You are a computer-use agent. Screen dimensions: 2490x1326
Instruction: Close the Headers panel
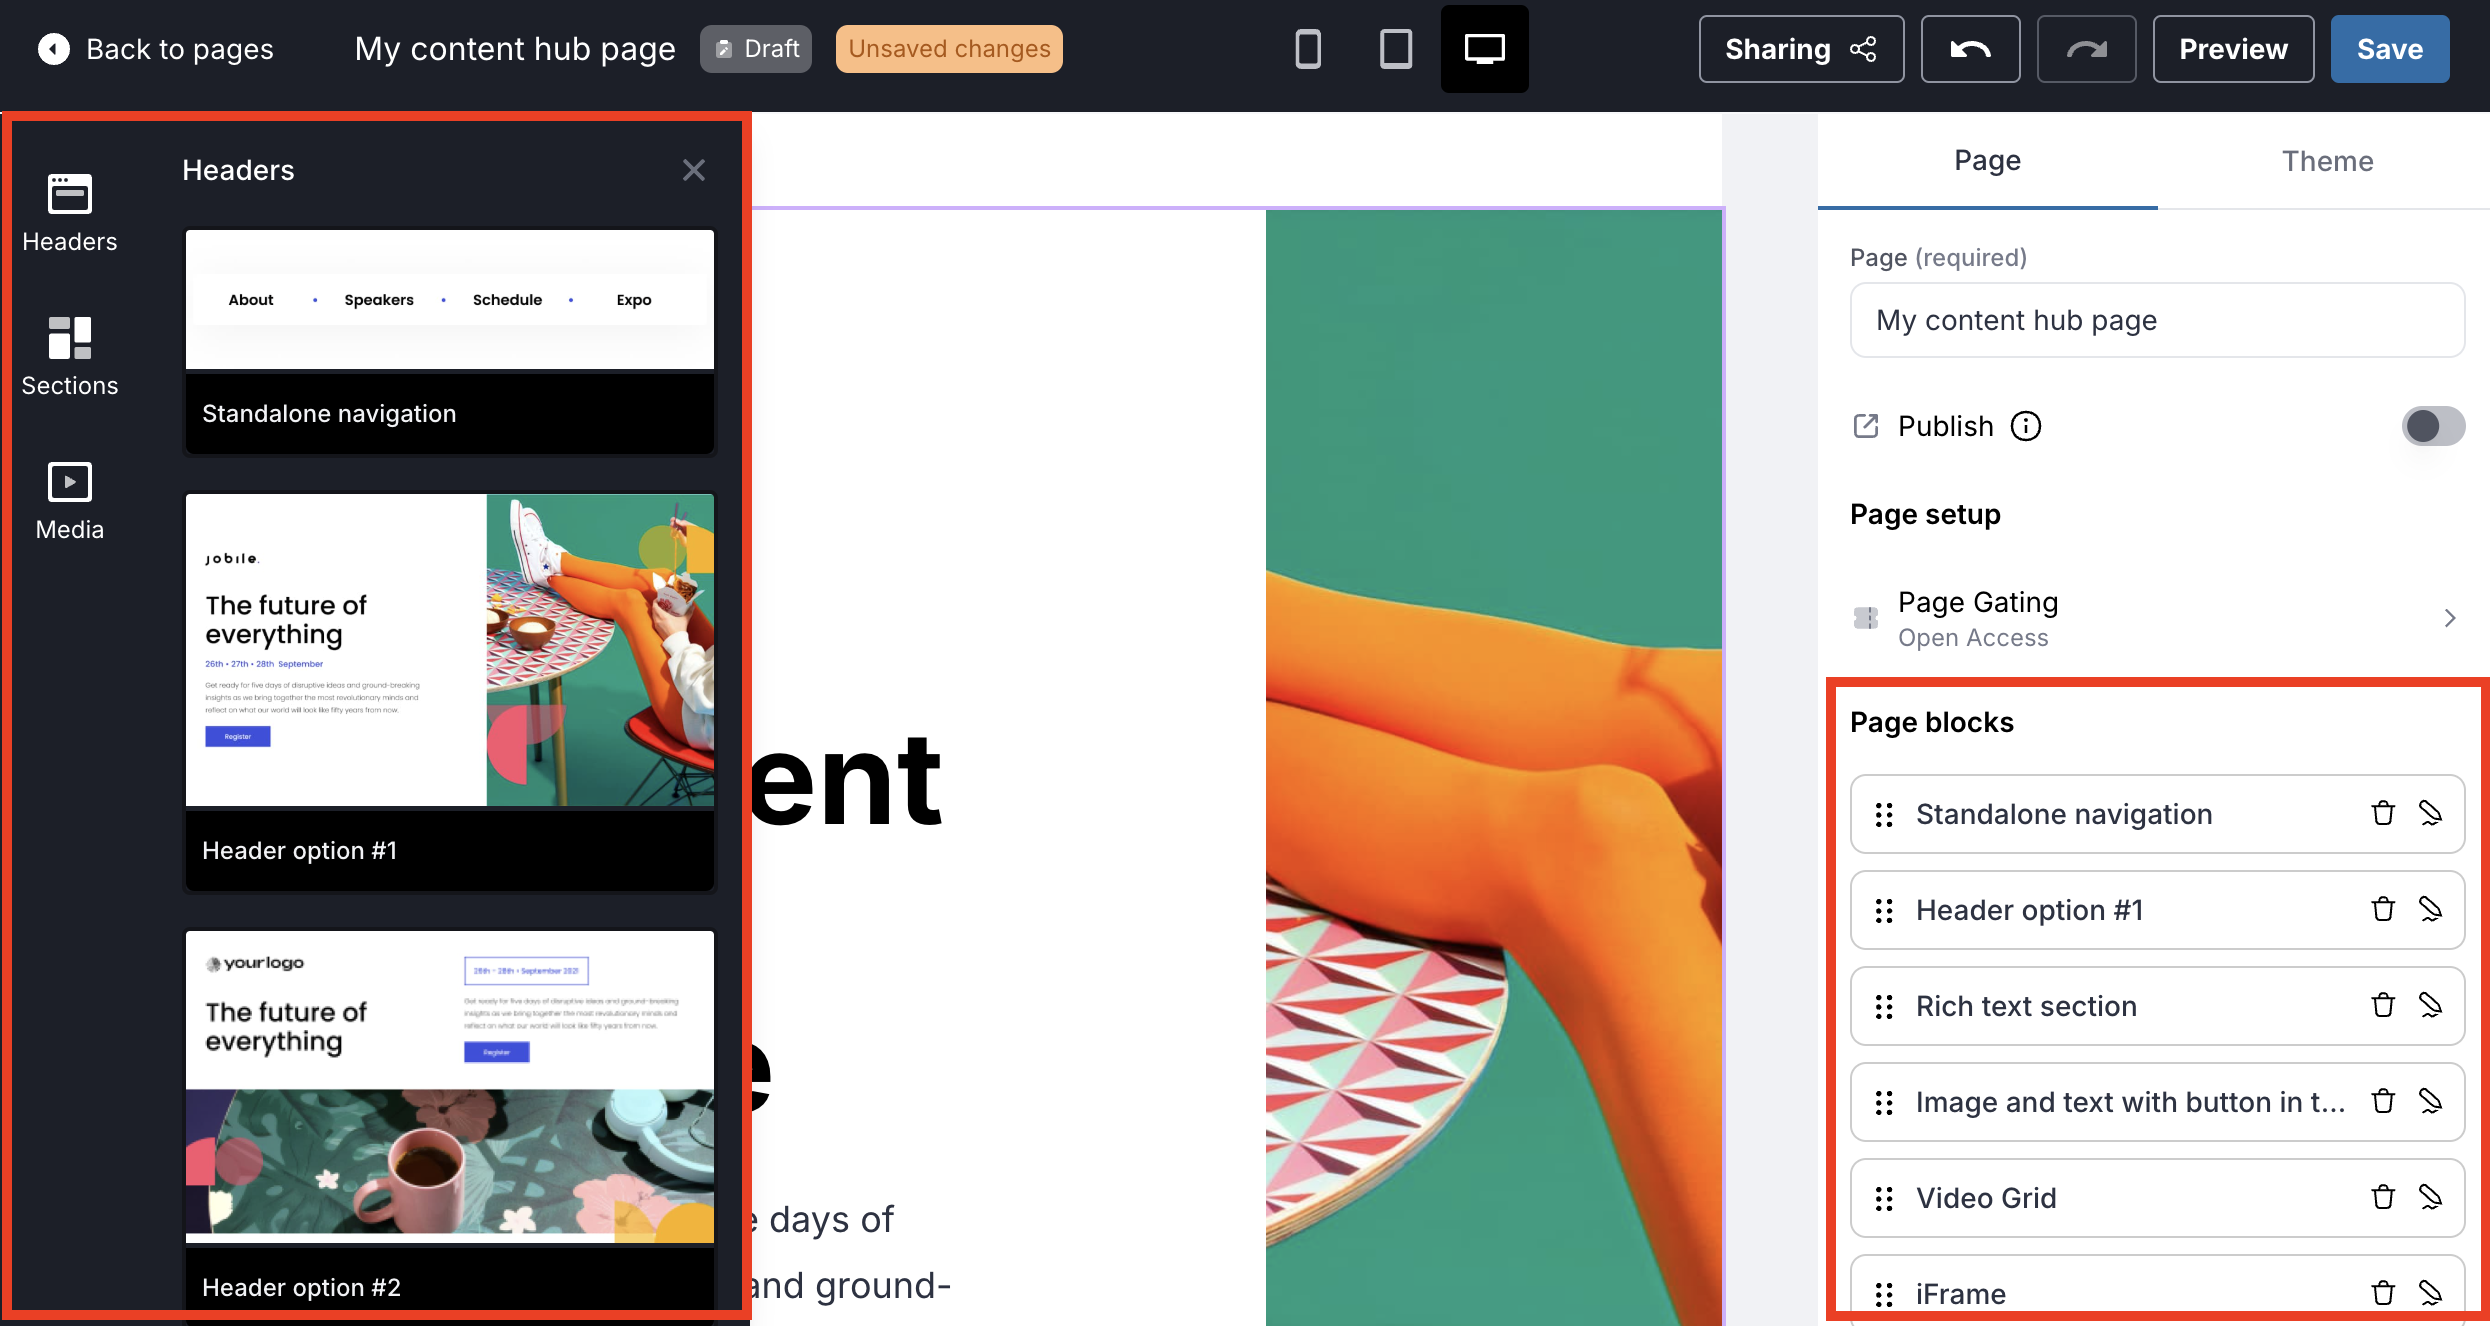694,170
